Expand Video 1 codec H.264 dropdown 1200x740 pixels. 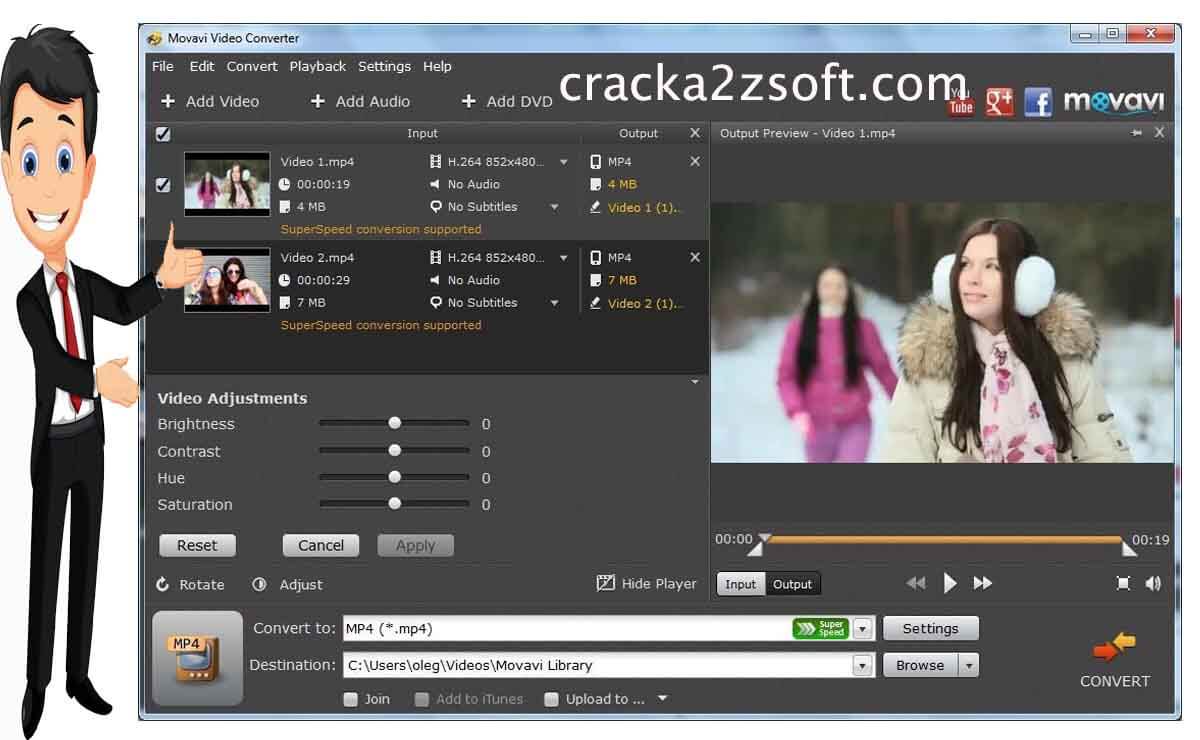click(564, 162)
